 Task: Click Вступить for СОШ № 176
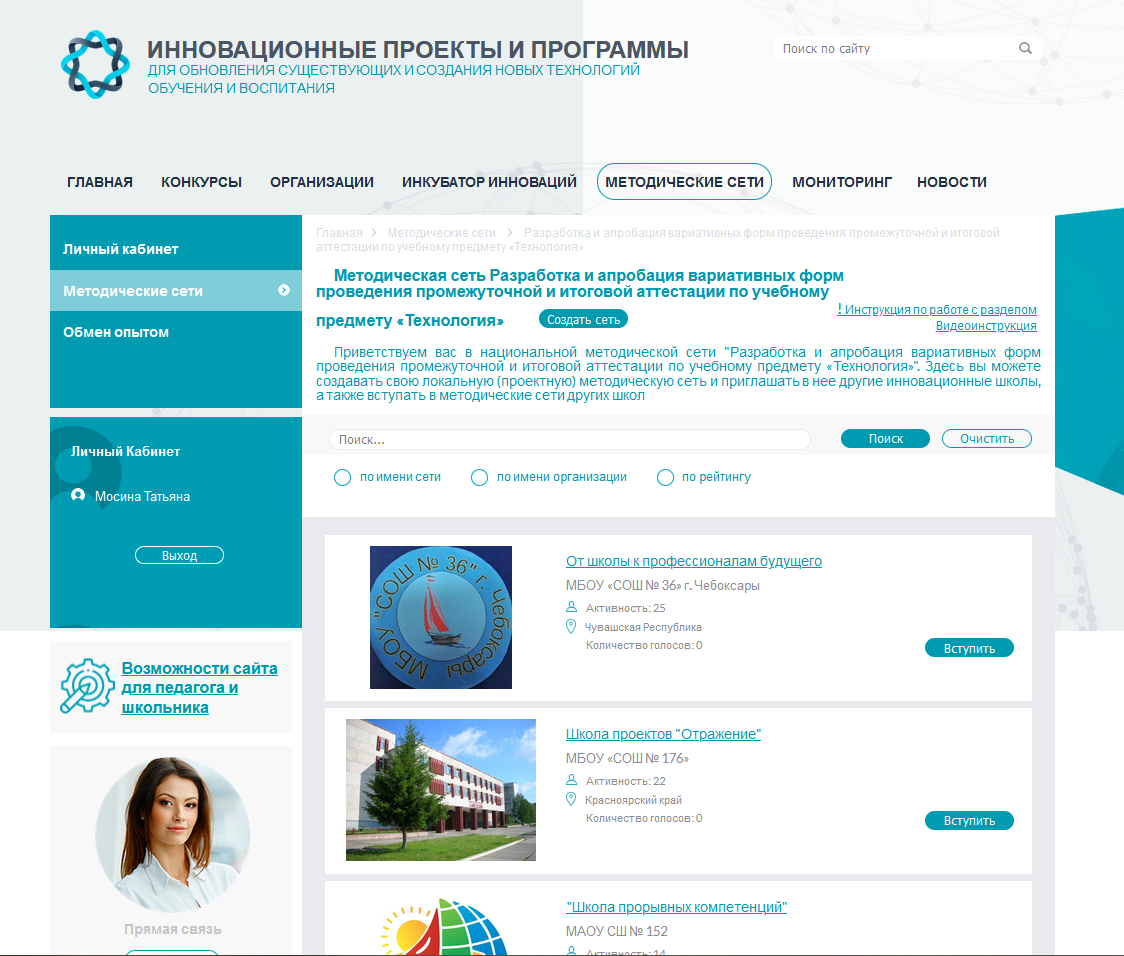point(969,821)
